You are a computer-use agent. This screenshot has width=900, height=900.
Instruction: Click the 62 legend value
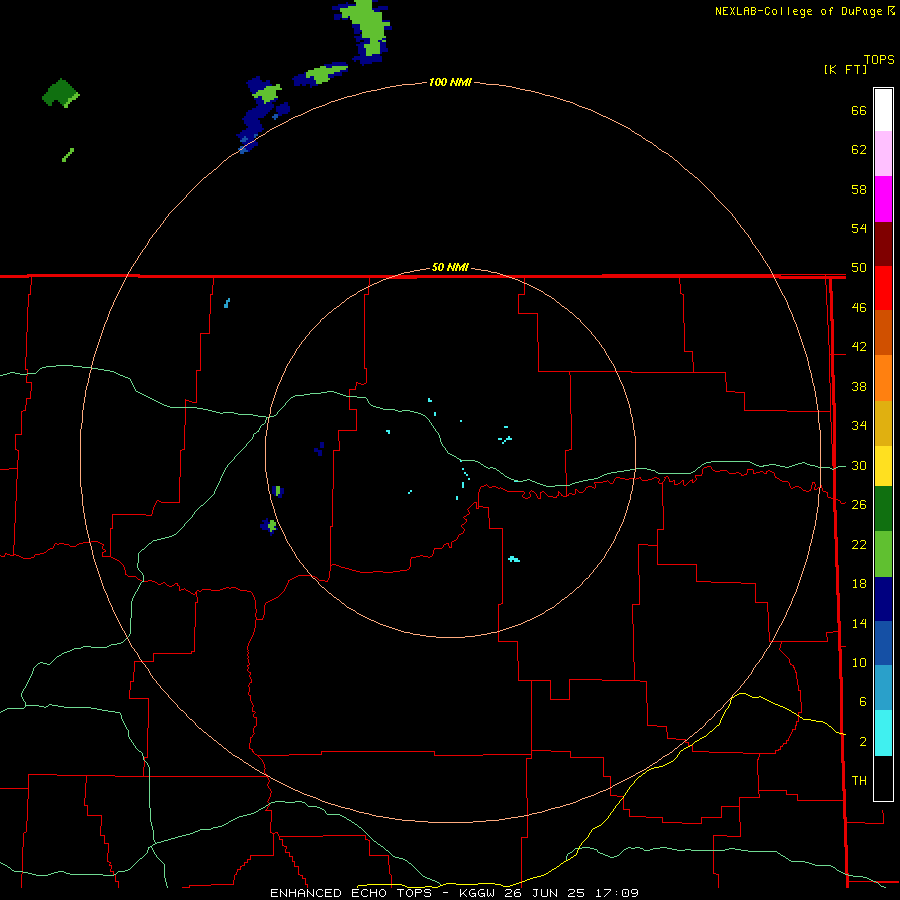pos(859,150)
